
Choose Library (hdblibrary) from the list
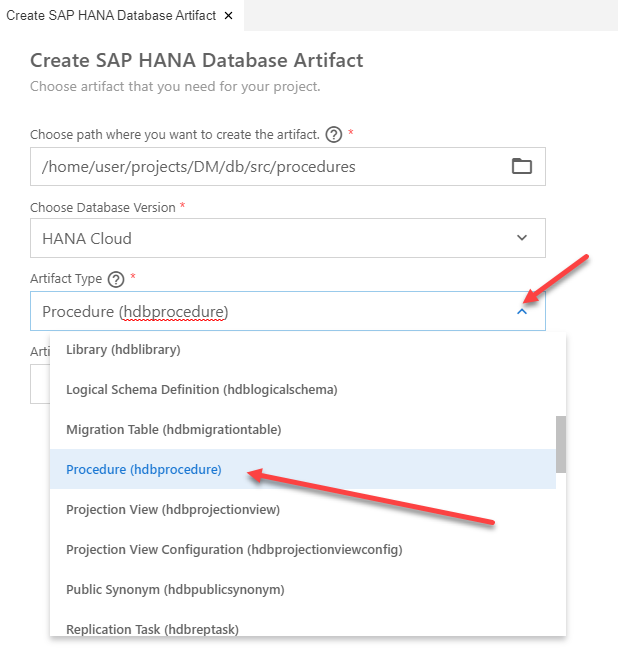pos(303,350)
